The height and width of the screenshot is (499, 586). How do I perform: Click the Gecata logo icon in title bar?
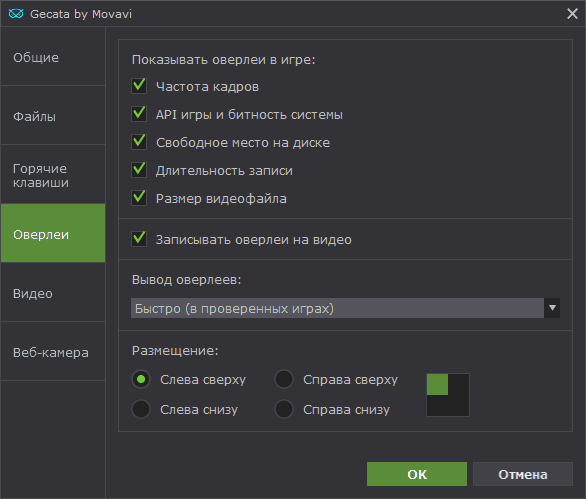pyautogui.click(x=16, y=14)
